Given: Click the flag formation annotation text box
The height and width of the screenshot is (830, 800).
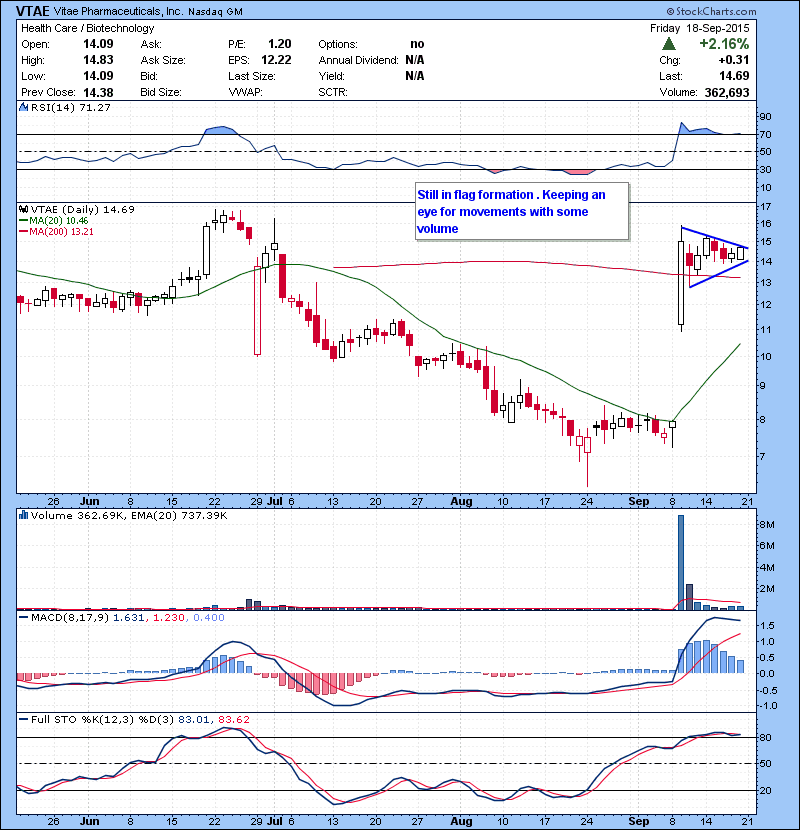Looking at the screenshot, I should pos(522,212).
